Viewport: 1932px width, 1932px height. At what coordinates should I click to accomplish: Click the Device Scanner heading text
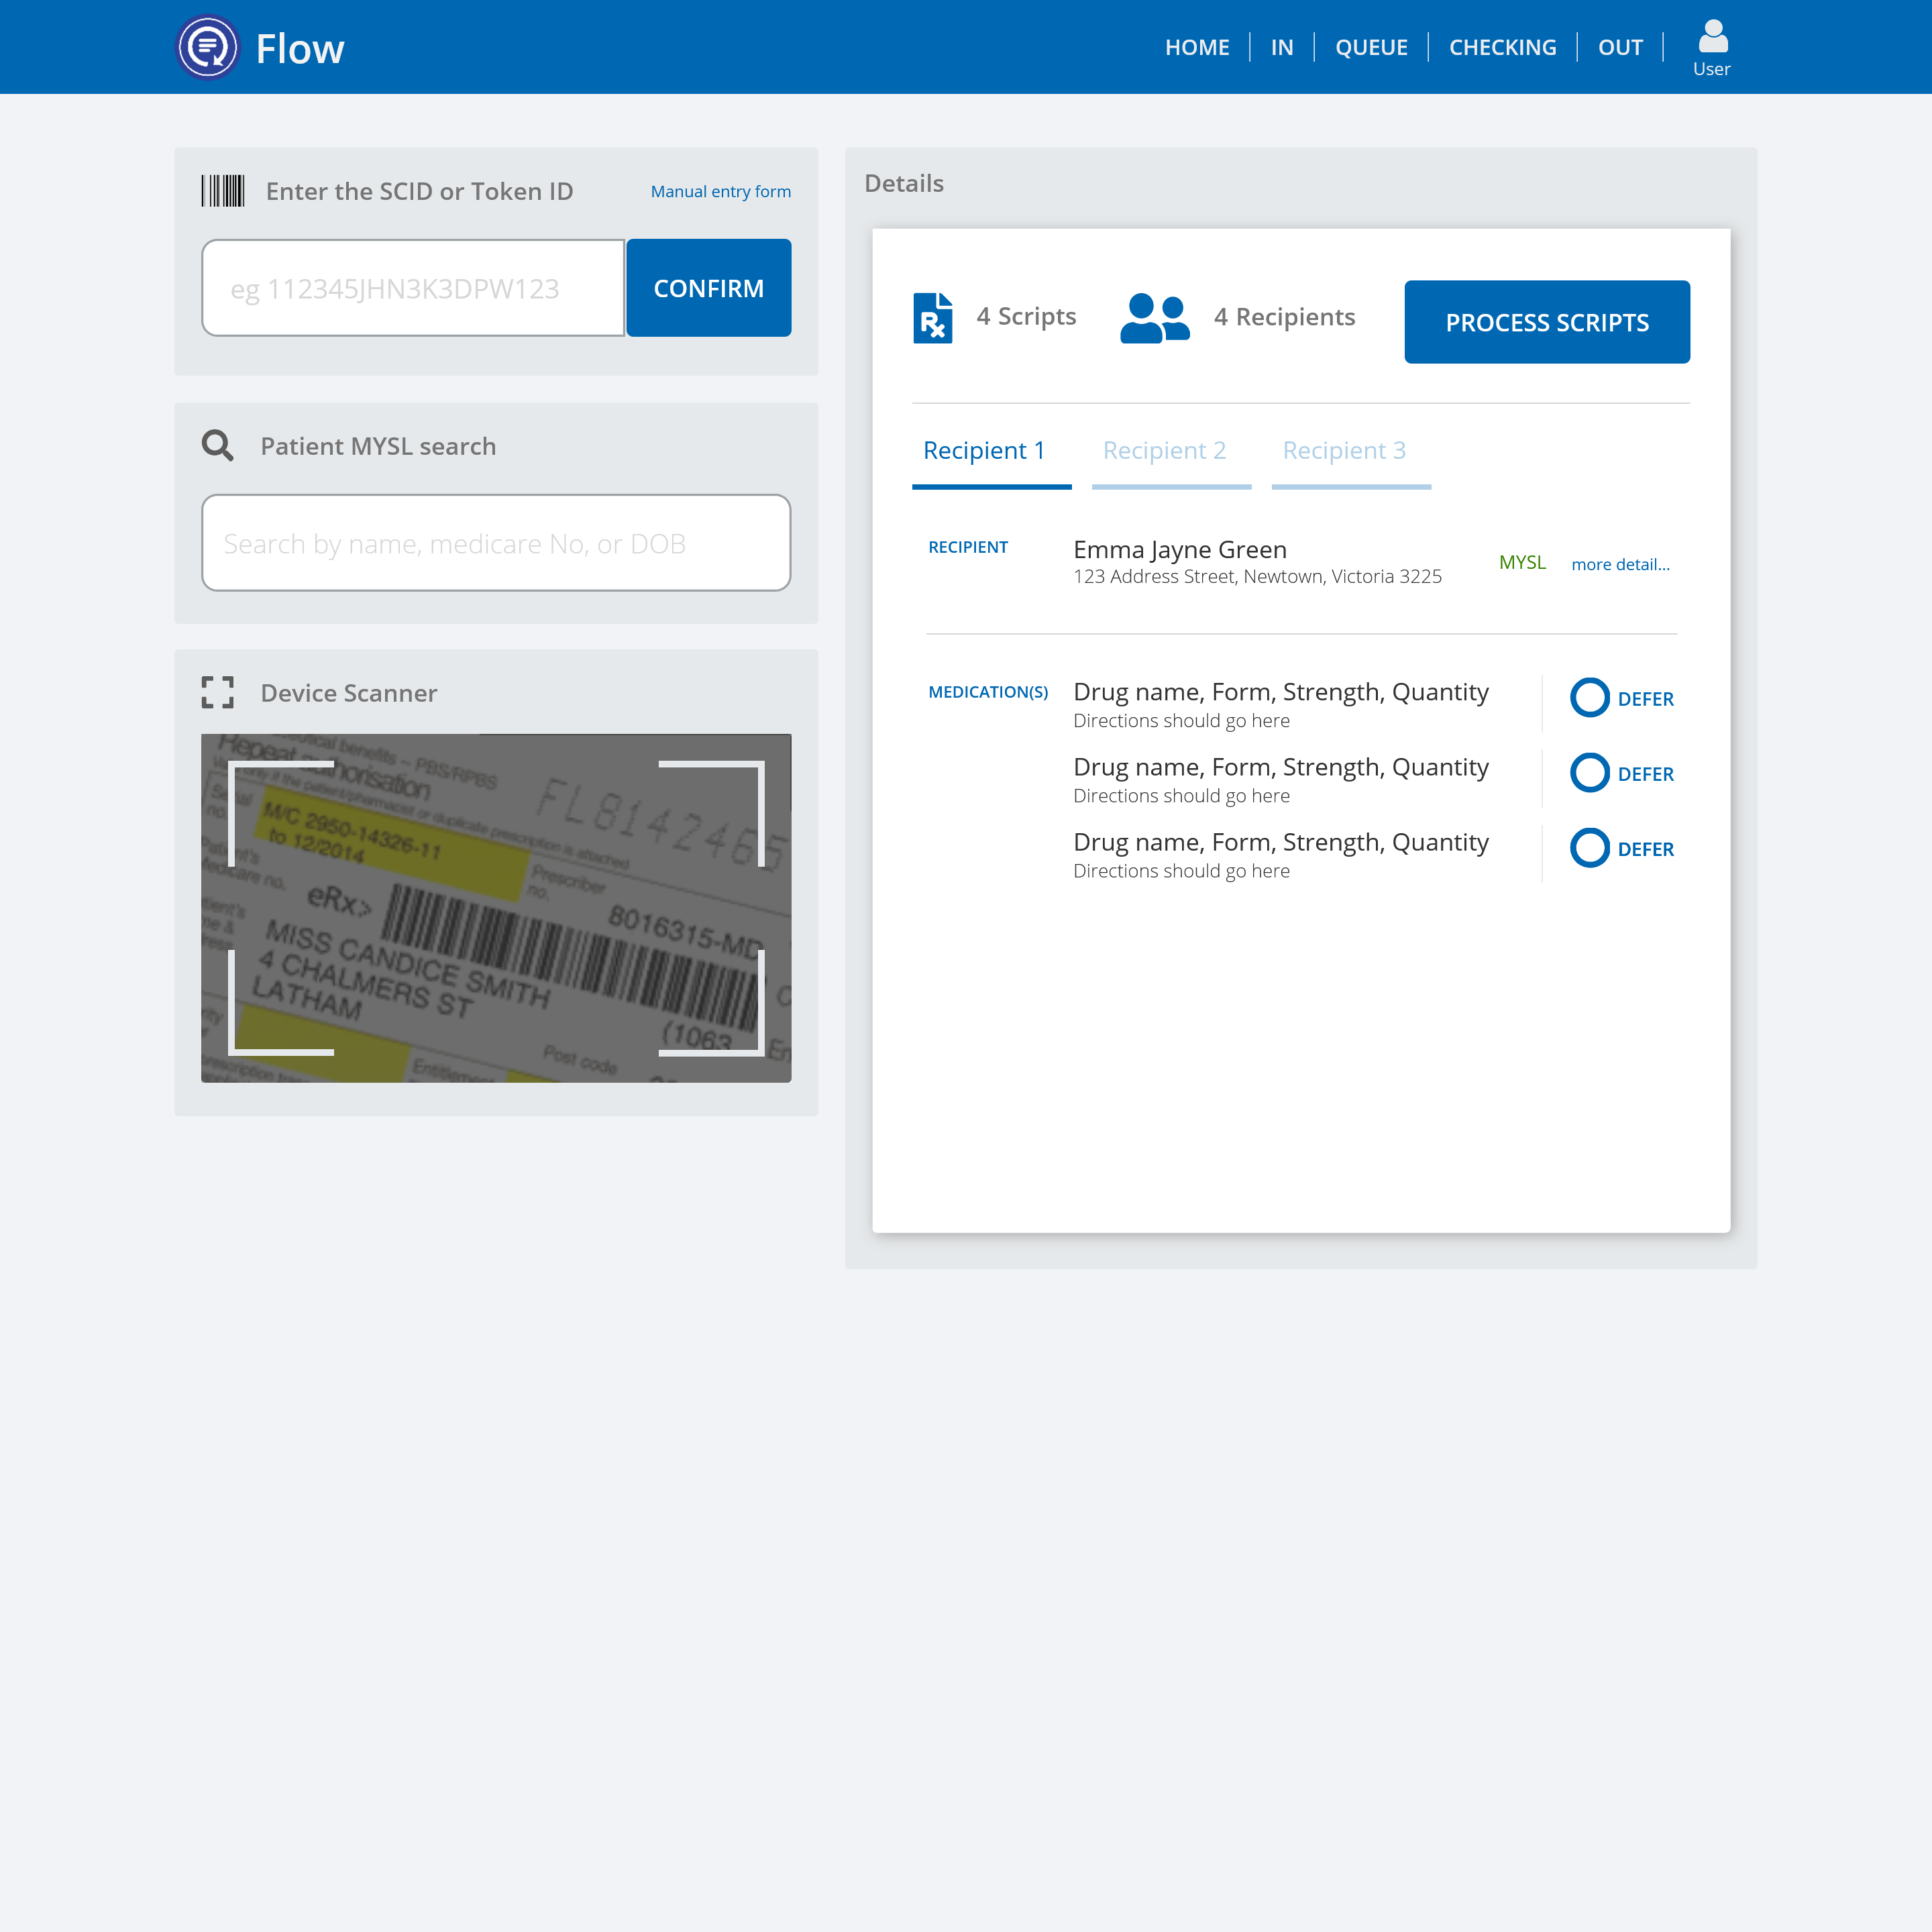[x=348, y=693]
